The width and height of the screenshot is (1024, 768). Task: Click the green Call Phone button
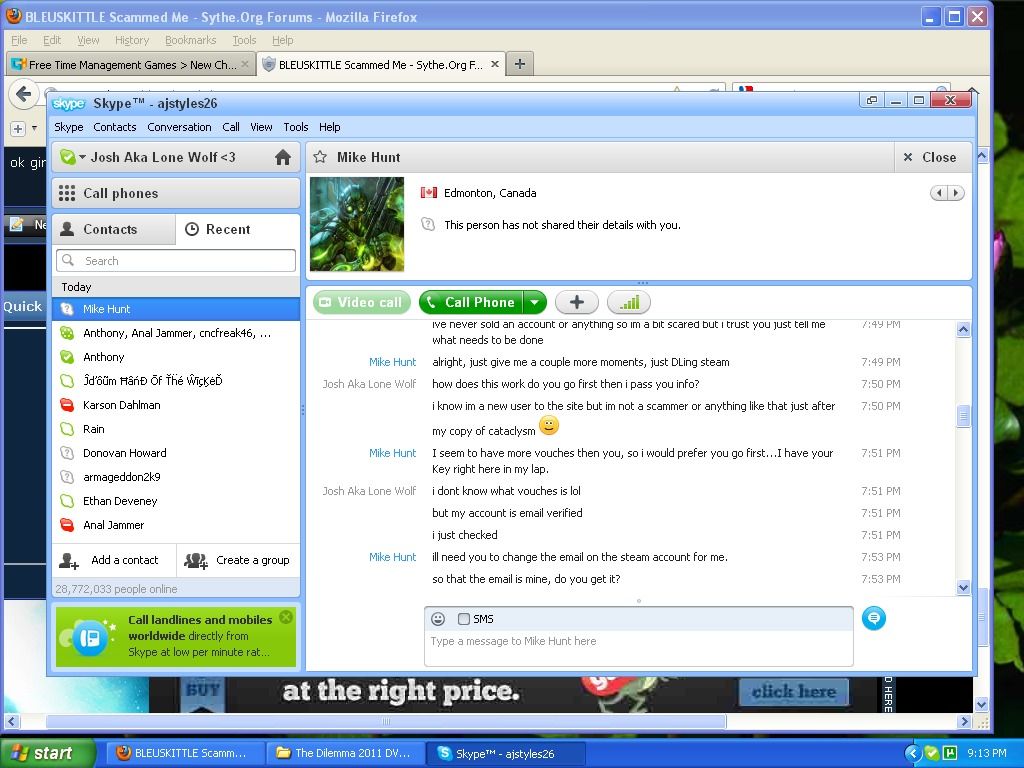point(471,302)
